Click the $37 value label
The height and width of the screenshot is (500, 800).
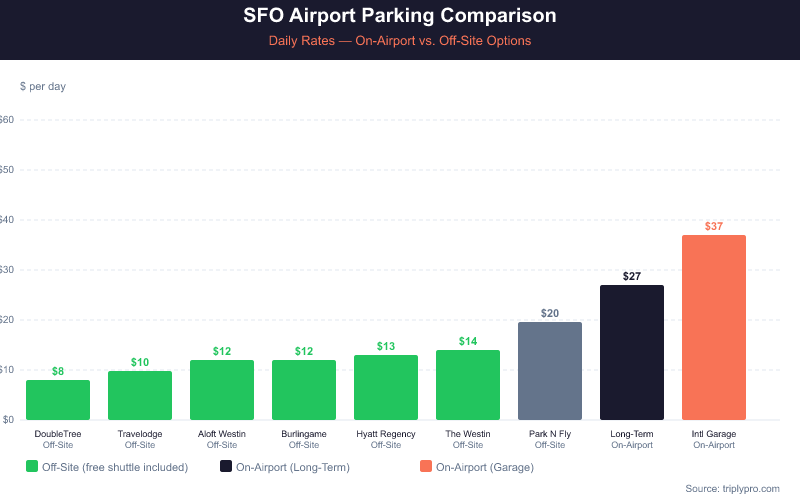[x=714, y=226]
